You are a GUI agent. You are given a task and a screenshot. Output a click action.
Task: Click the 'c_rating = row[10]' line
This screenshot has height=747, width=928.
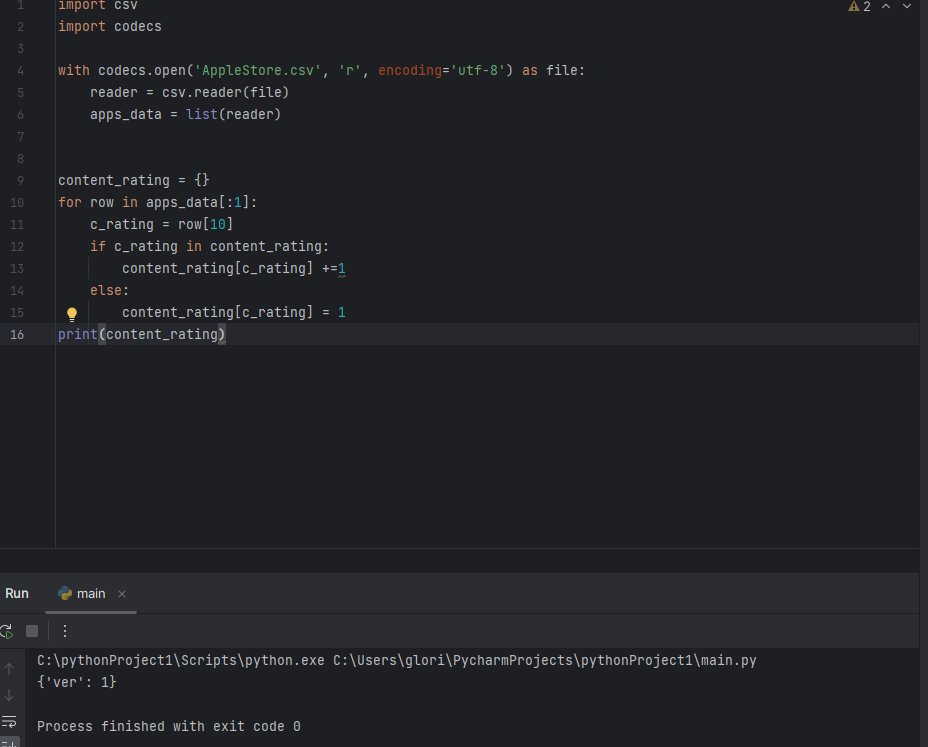162,224
